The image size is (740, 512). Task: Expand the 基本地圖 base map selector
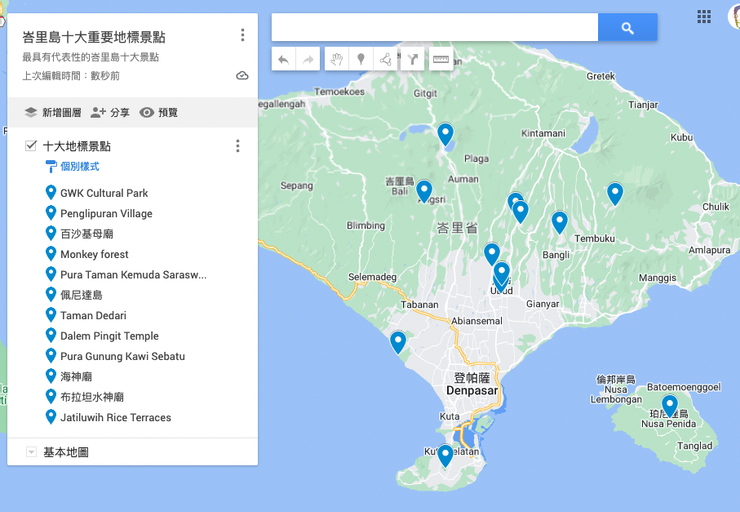click(x=31, y=452)
